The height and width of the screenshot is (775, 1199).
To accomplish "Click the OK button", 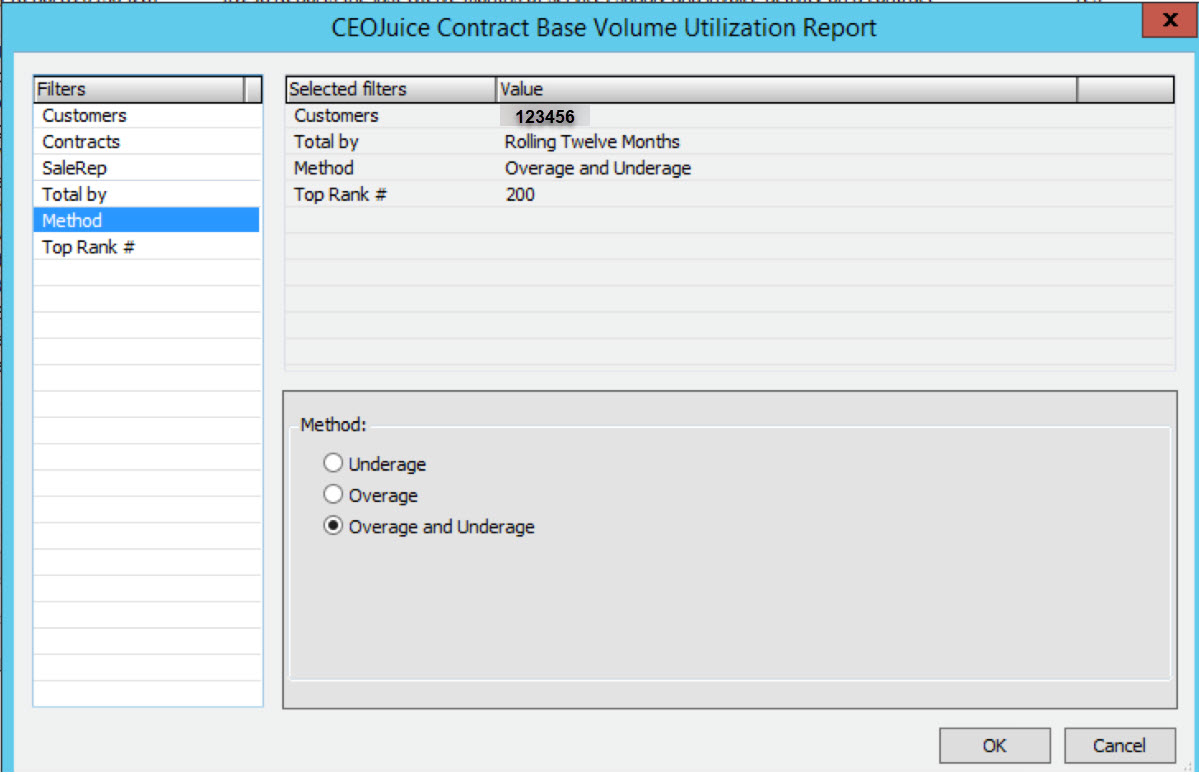I will 994,745.
